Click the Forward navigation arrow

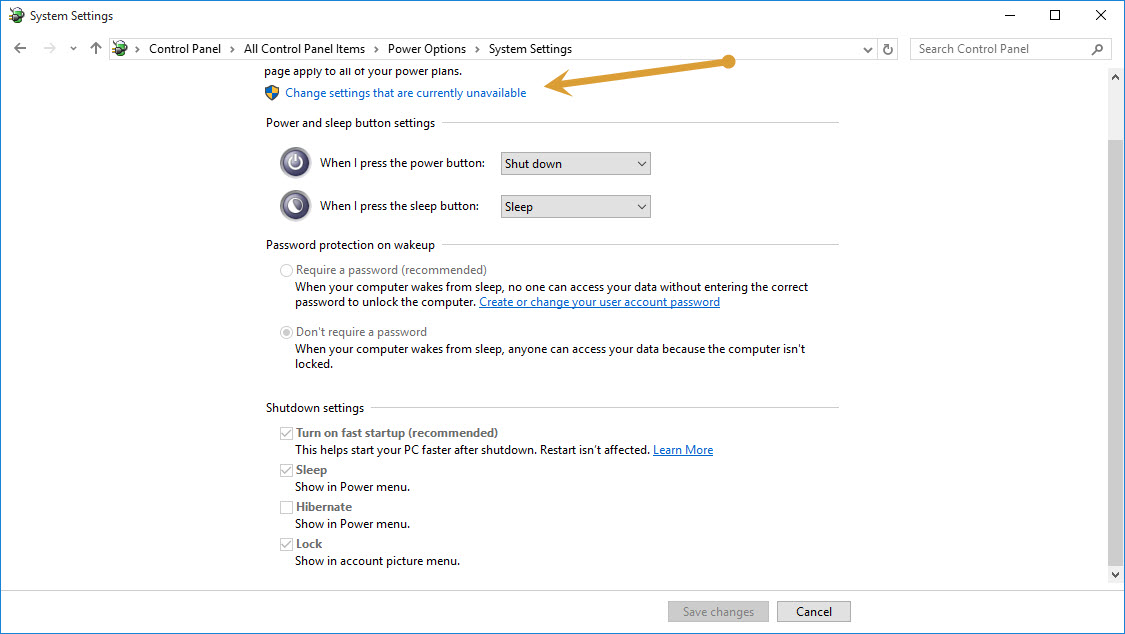[x=50, y=49]
